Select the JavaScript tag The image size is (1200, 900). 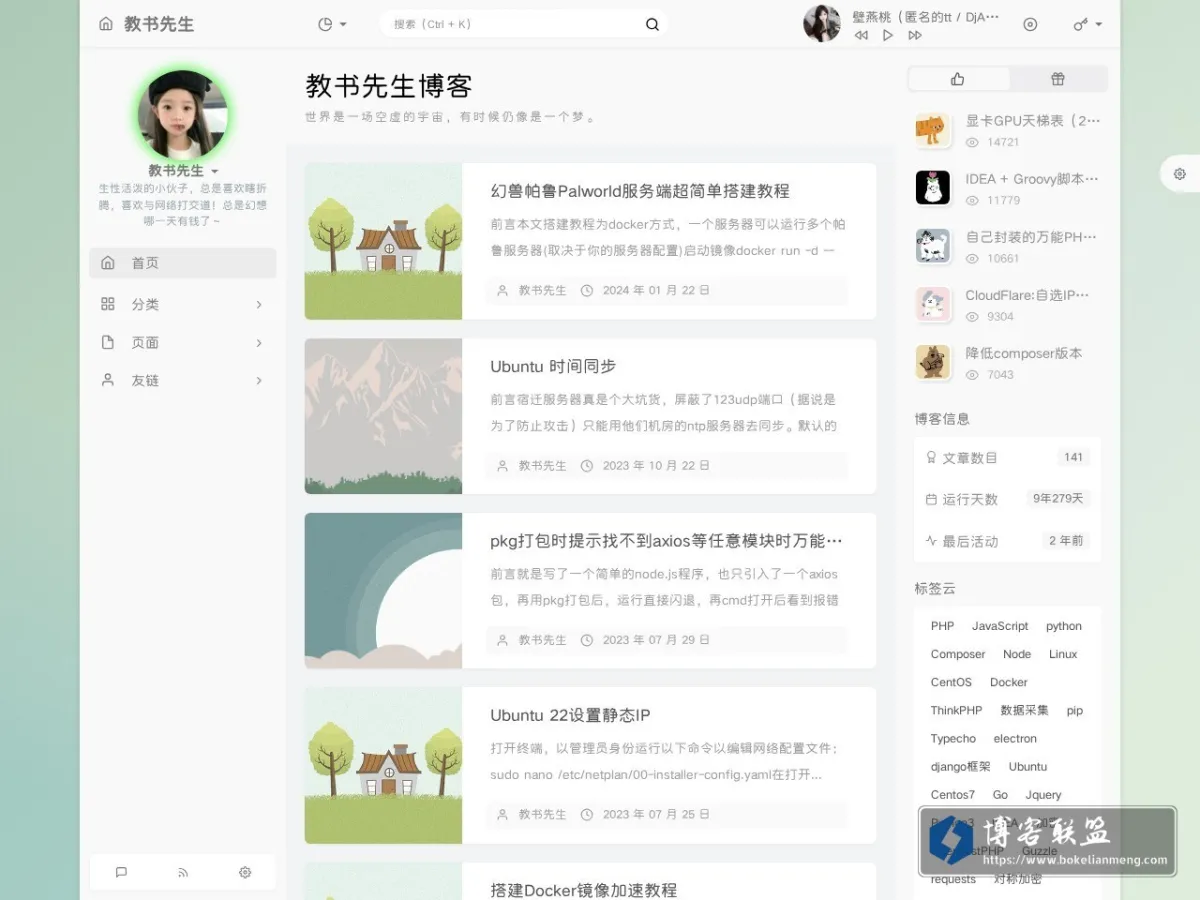(1000, 626)
